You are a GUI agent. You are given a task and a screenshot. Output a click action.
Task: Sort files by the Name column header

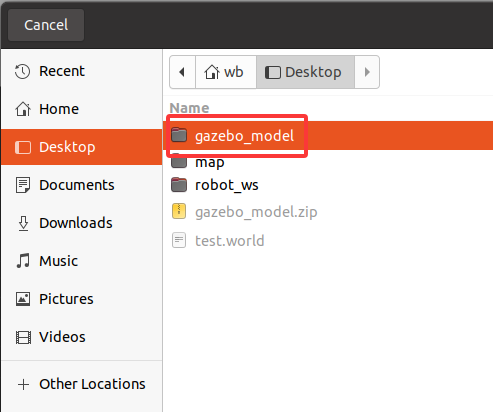coord(189,108)
